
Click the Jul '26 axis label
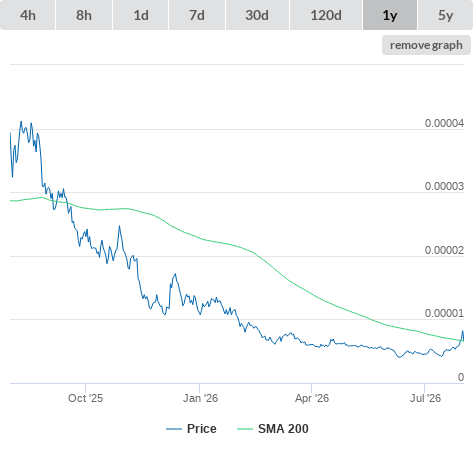tap(425, 398)
